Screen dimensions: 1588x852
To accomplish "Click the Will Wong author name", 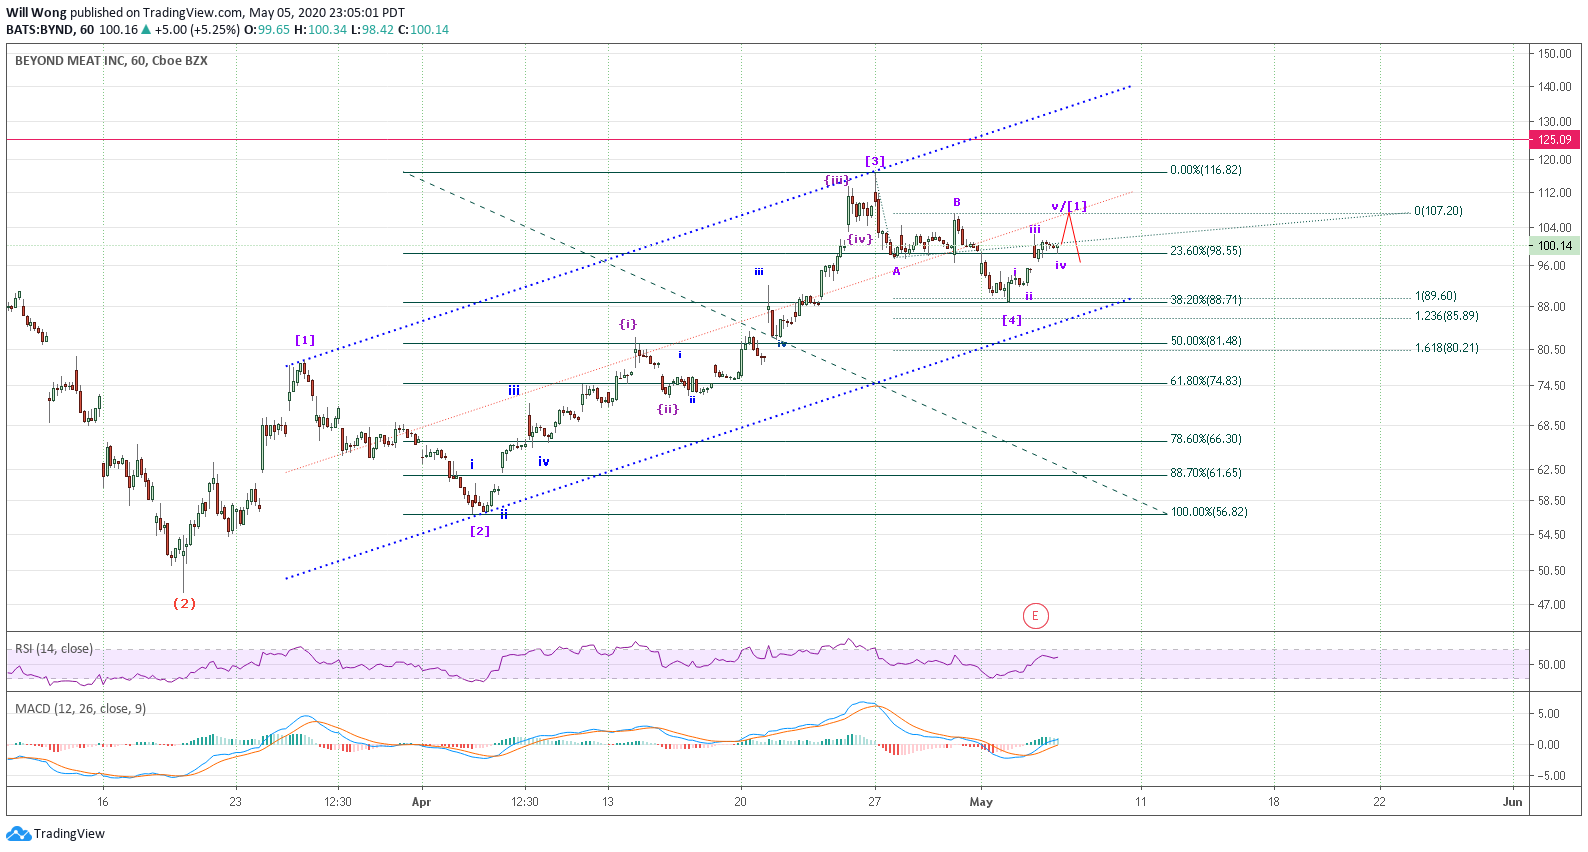I will [x=36, y=13].
